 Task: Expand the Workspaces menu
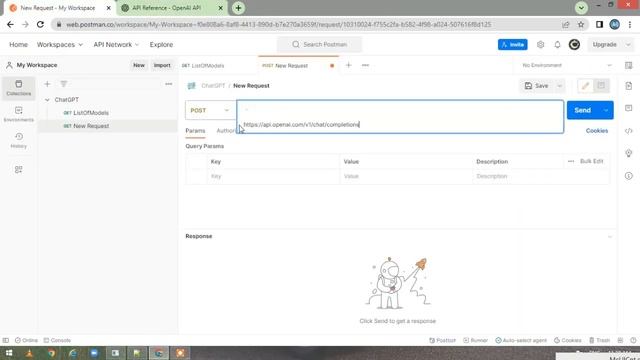(x=60, y=44)
